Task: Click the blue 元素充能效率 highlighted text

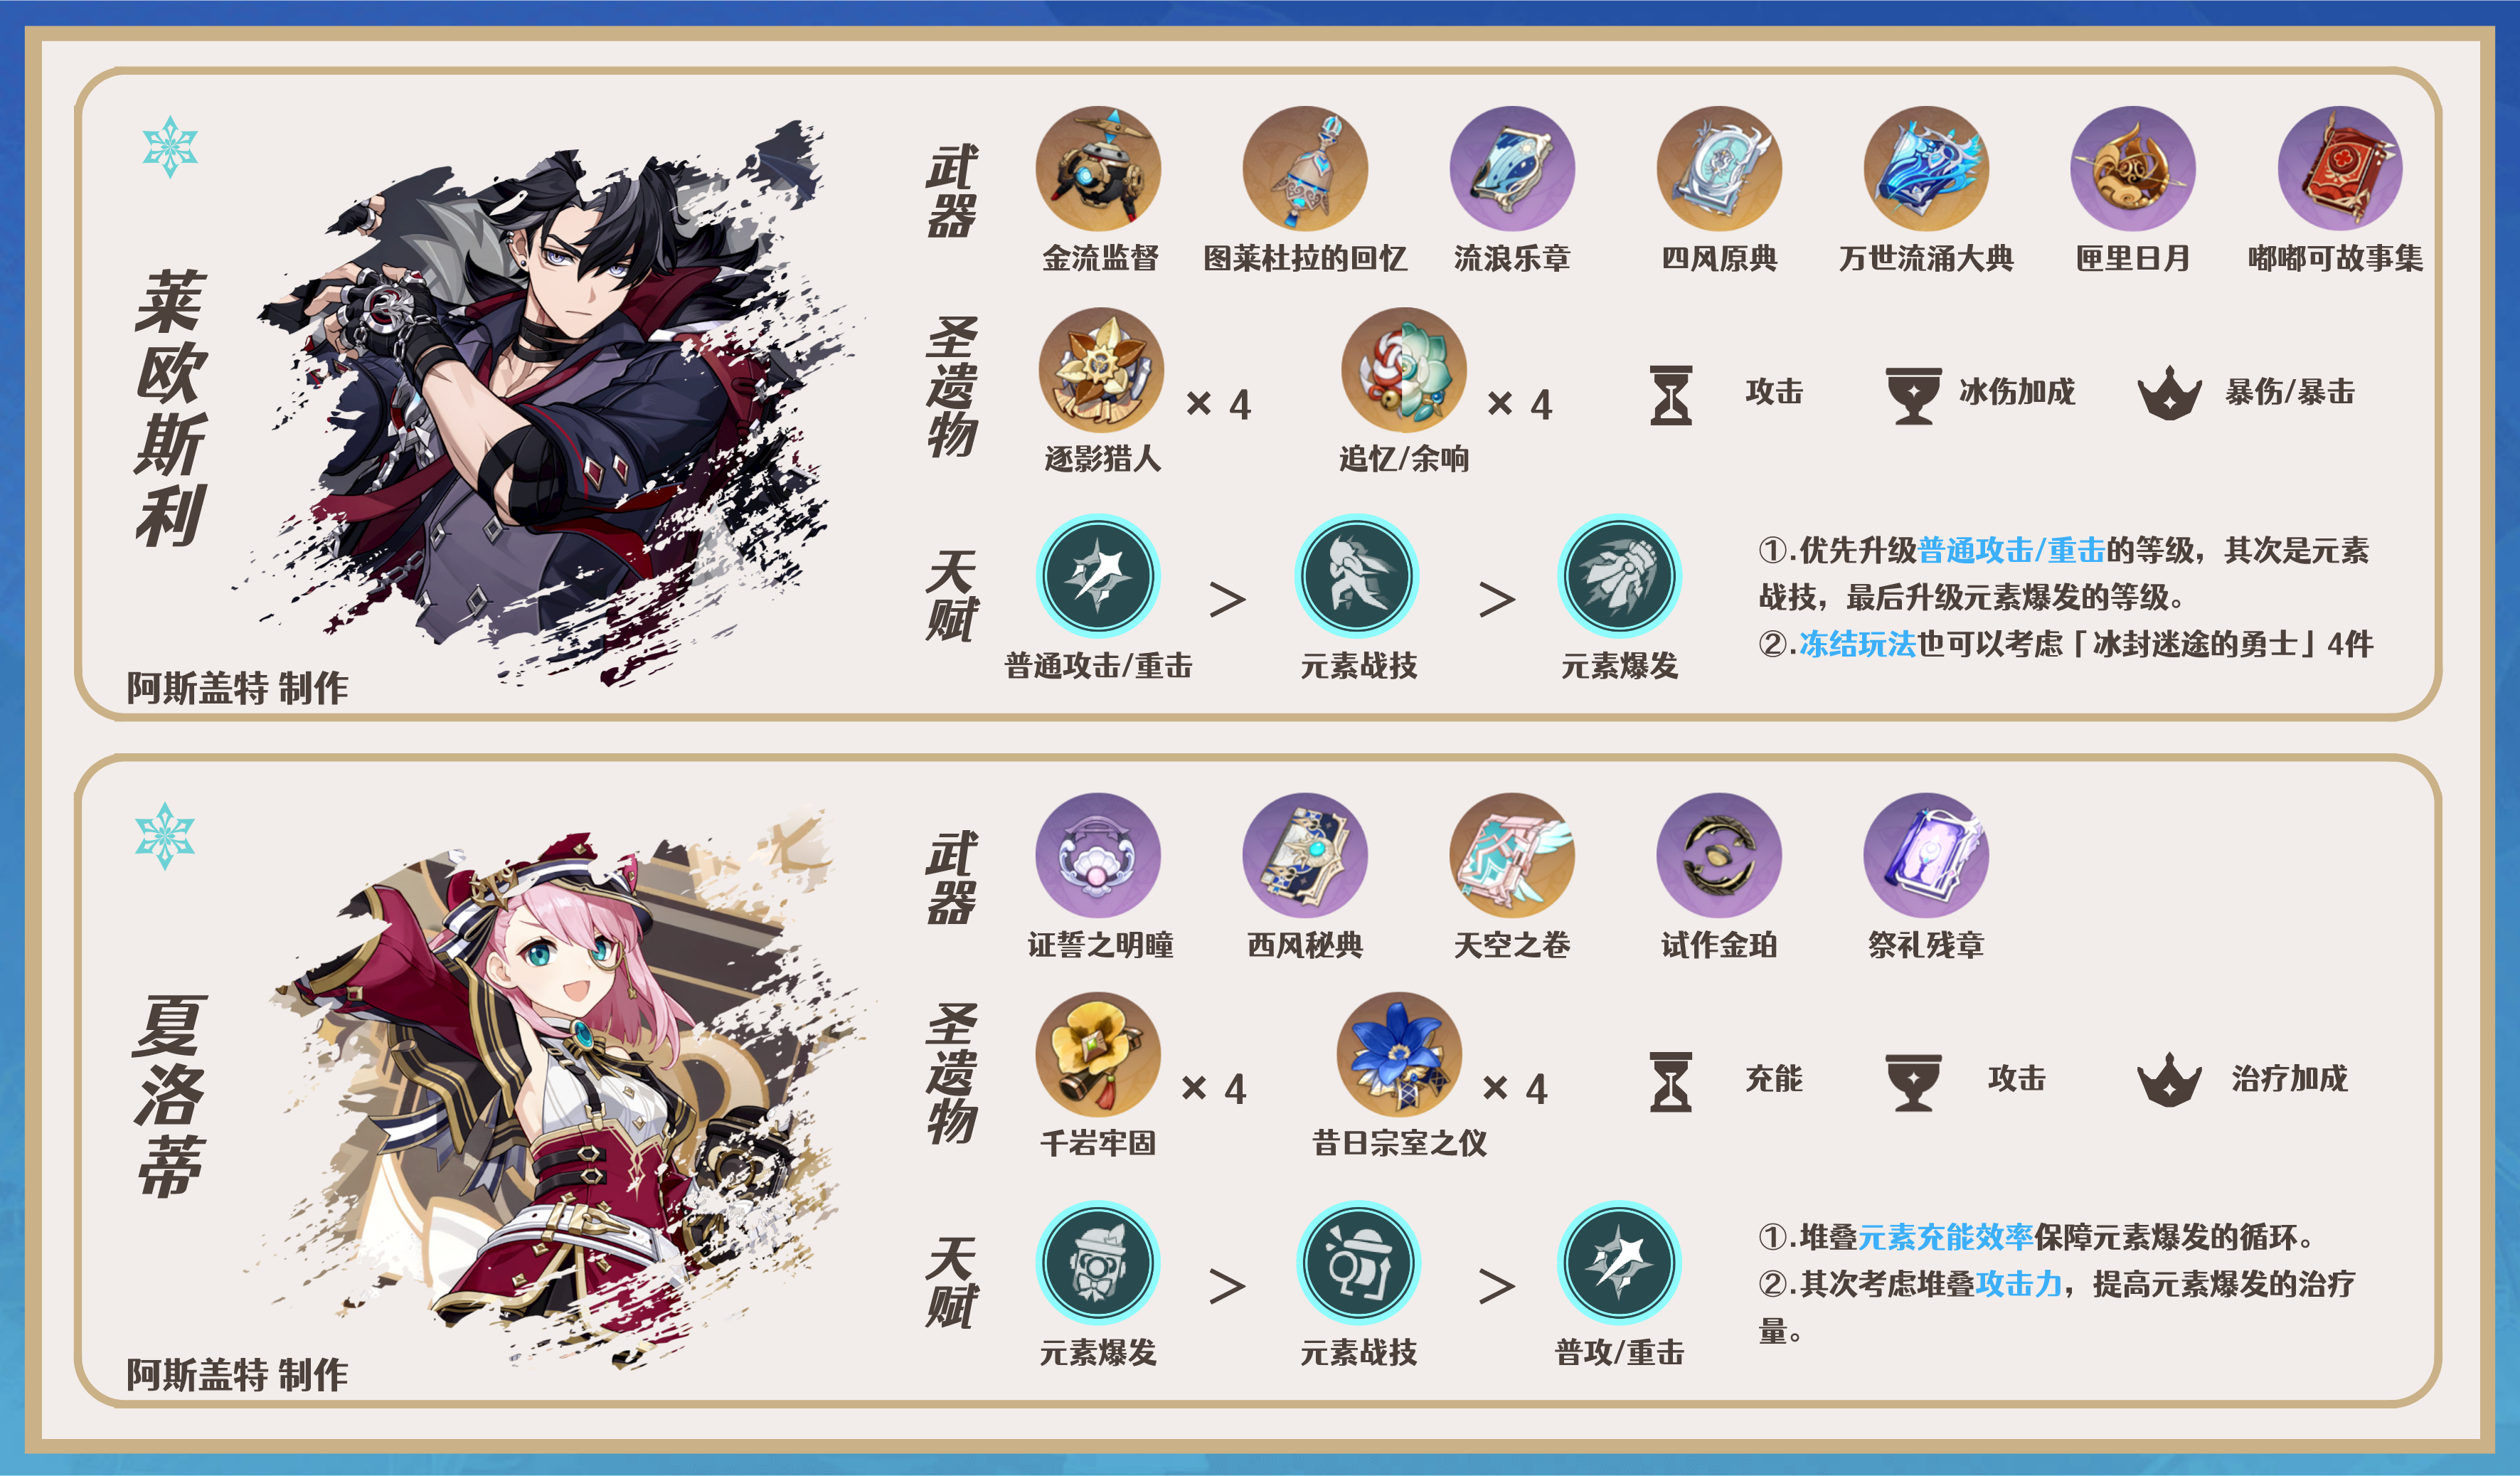Action: (x=1945, y=1237)
